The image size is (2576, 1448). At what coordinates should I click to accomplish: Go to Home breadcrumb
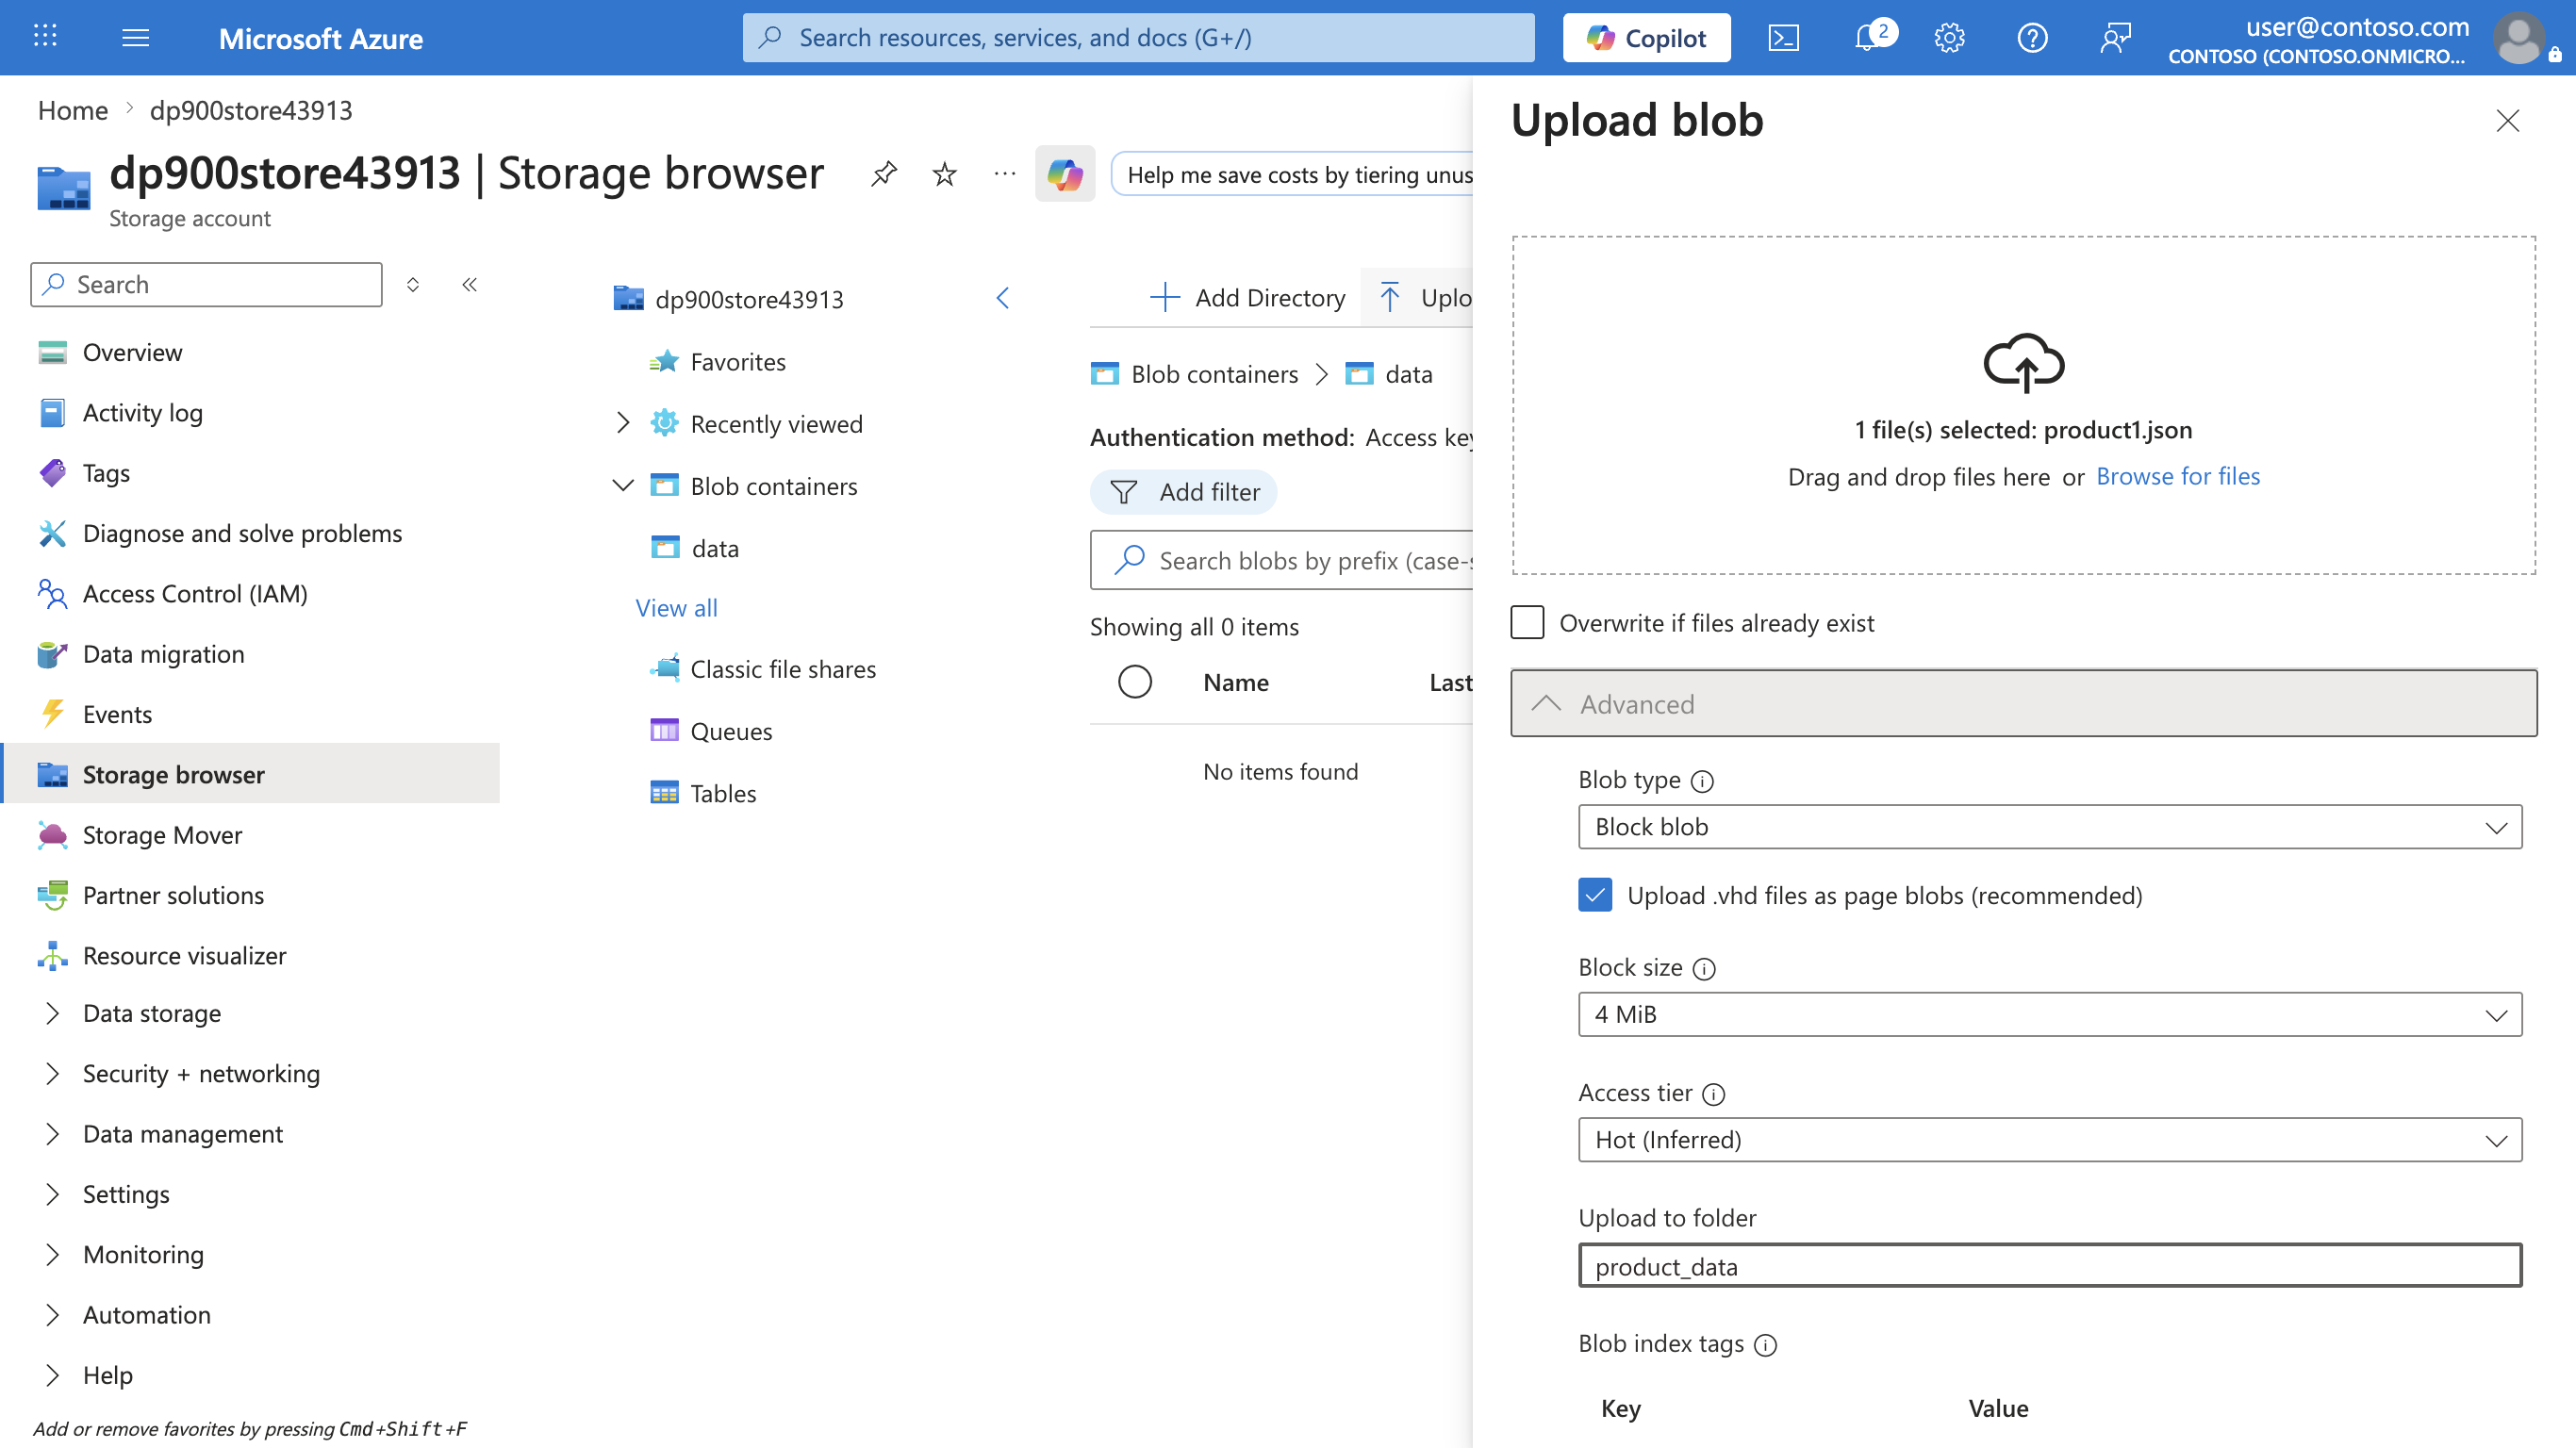point(72,110)
